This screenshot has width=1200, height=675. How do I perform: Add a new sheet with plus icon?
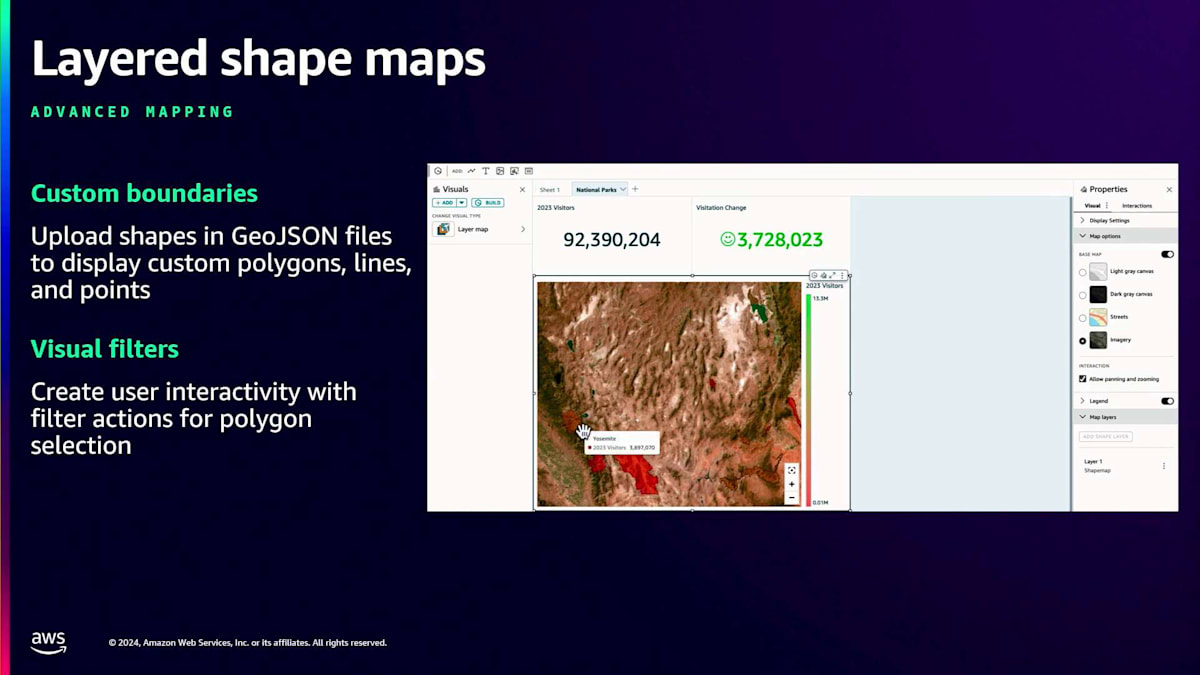[635, 189]
